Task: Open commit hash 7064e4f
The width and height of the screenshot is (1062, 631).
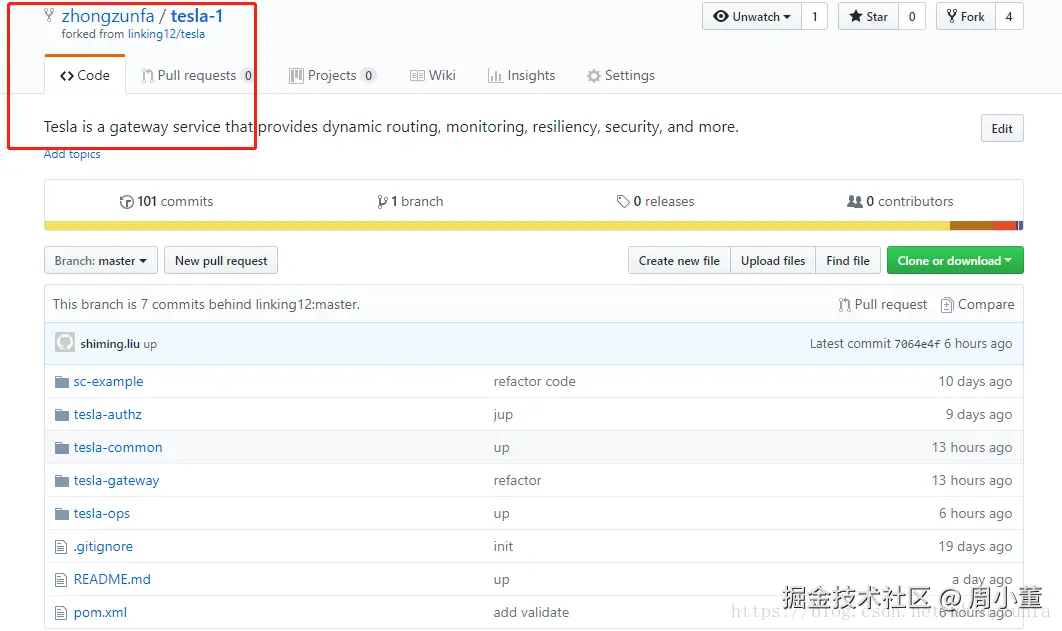Action: coord(917,344)
